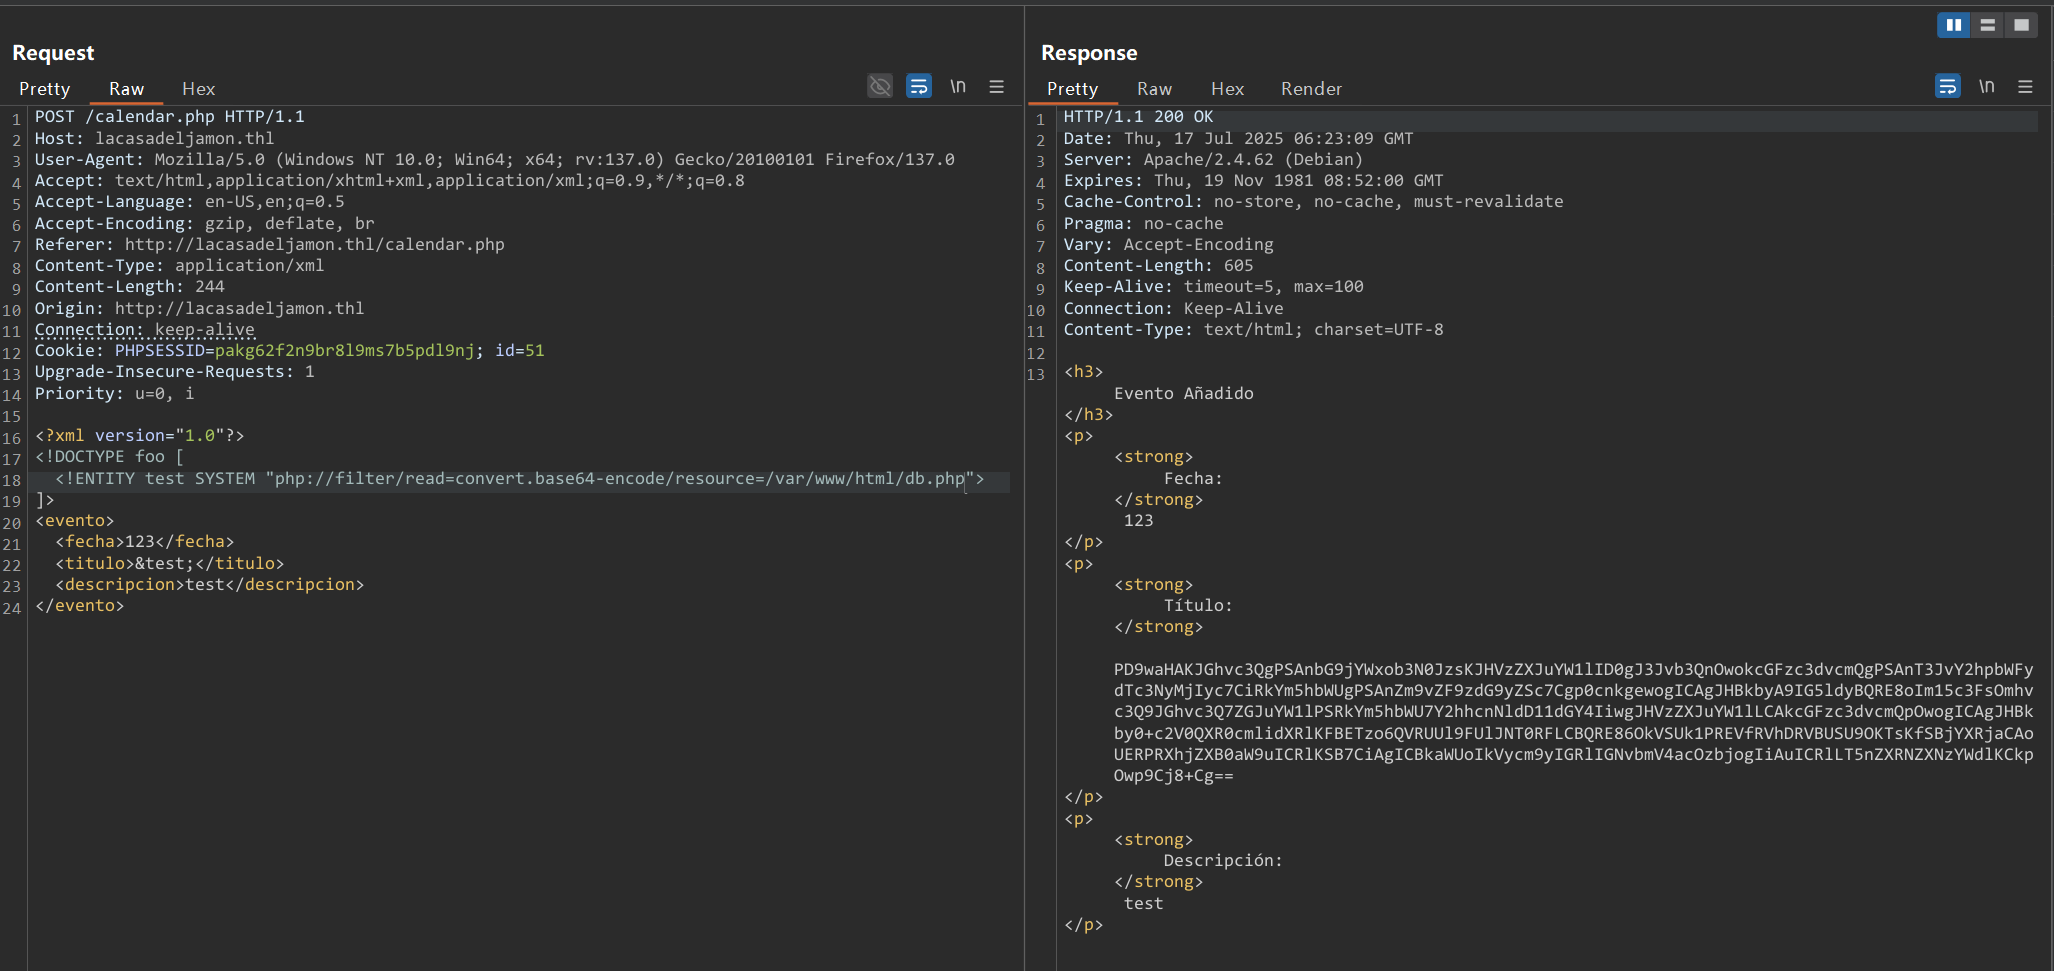
Task: Click the POST /calendar.php request line
Action: pyautogui.click(x=170, y=117)
